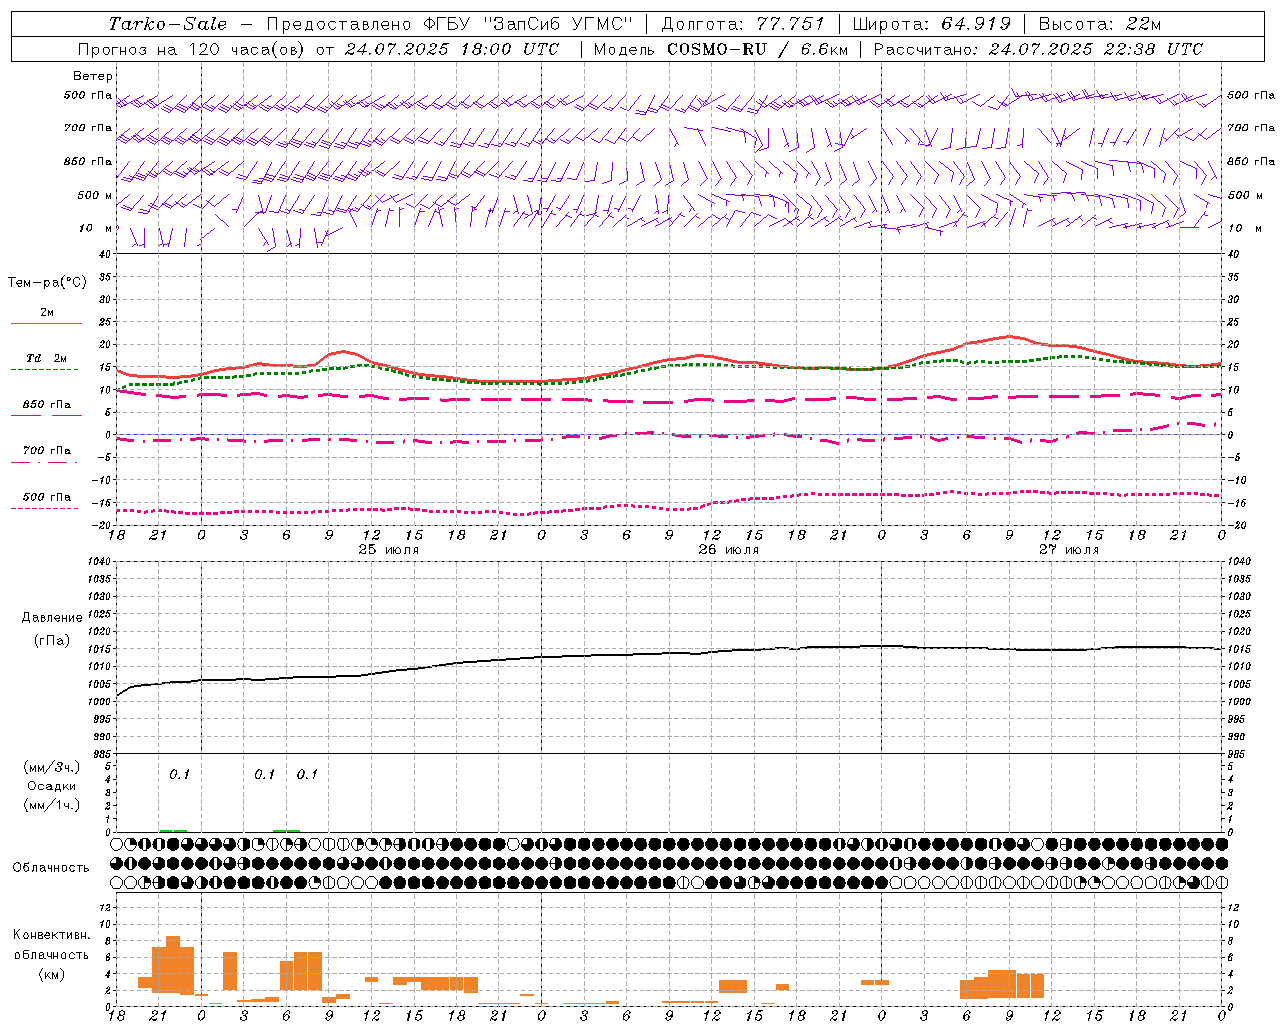Click the (мм/3ч.) precipitation unit label
The image size is (1280, 1024).
tap(51, 767)
